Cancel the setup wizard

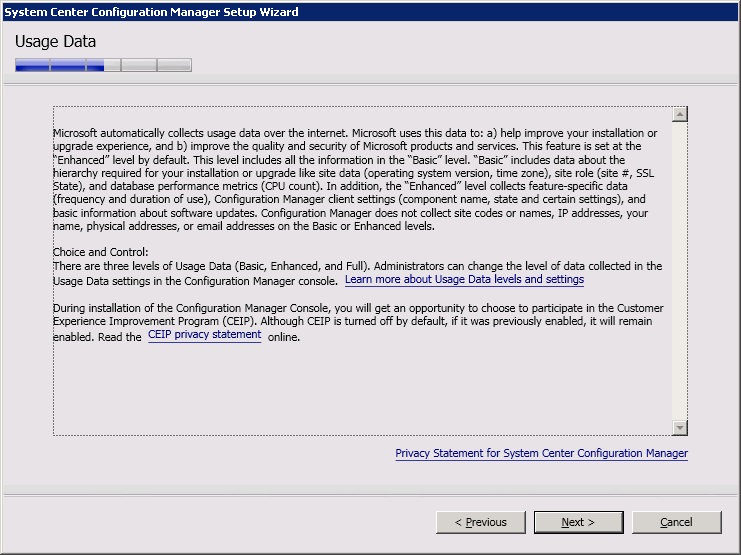[676, 522]
